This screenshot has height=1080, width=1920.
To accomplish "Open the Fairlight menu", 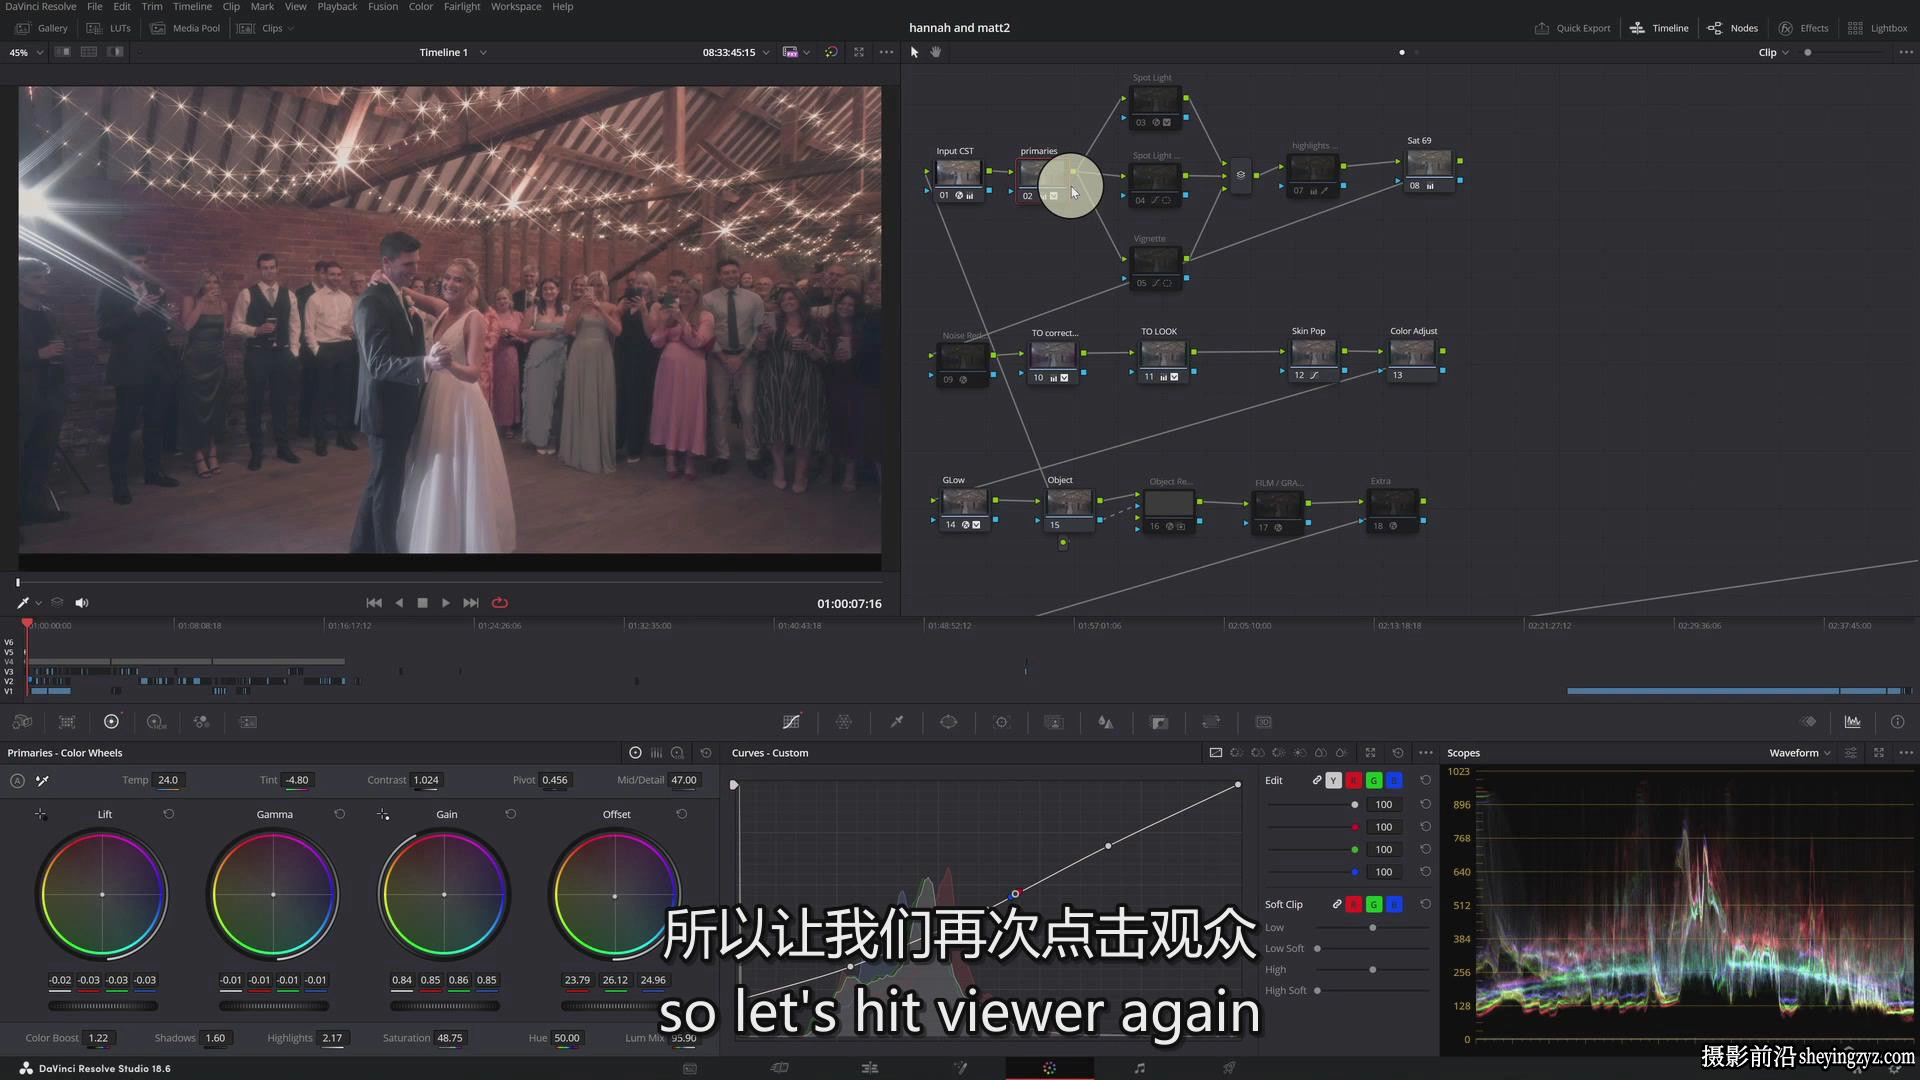I will pyautogui.click(x=462, y=7).
